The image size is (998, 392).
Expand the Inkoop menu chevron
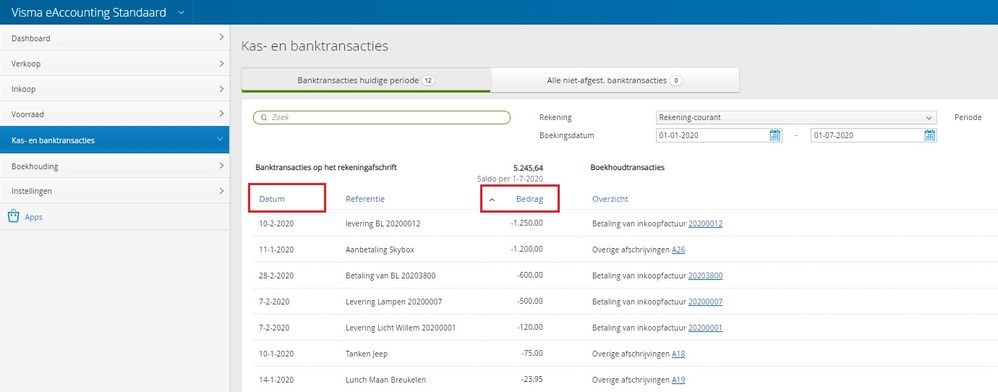(221, 88)
